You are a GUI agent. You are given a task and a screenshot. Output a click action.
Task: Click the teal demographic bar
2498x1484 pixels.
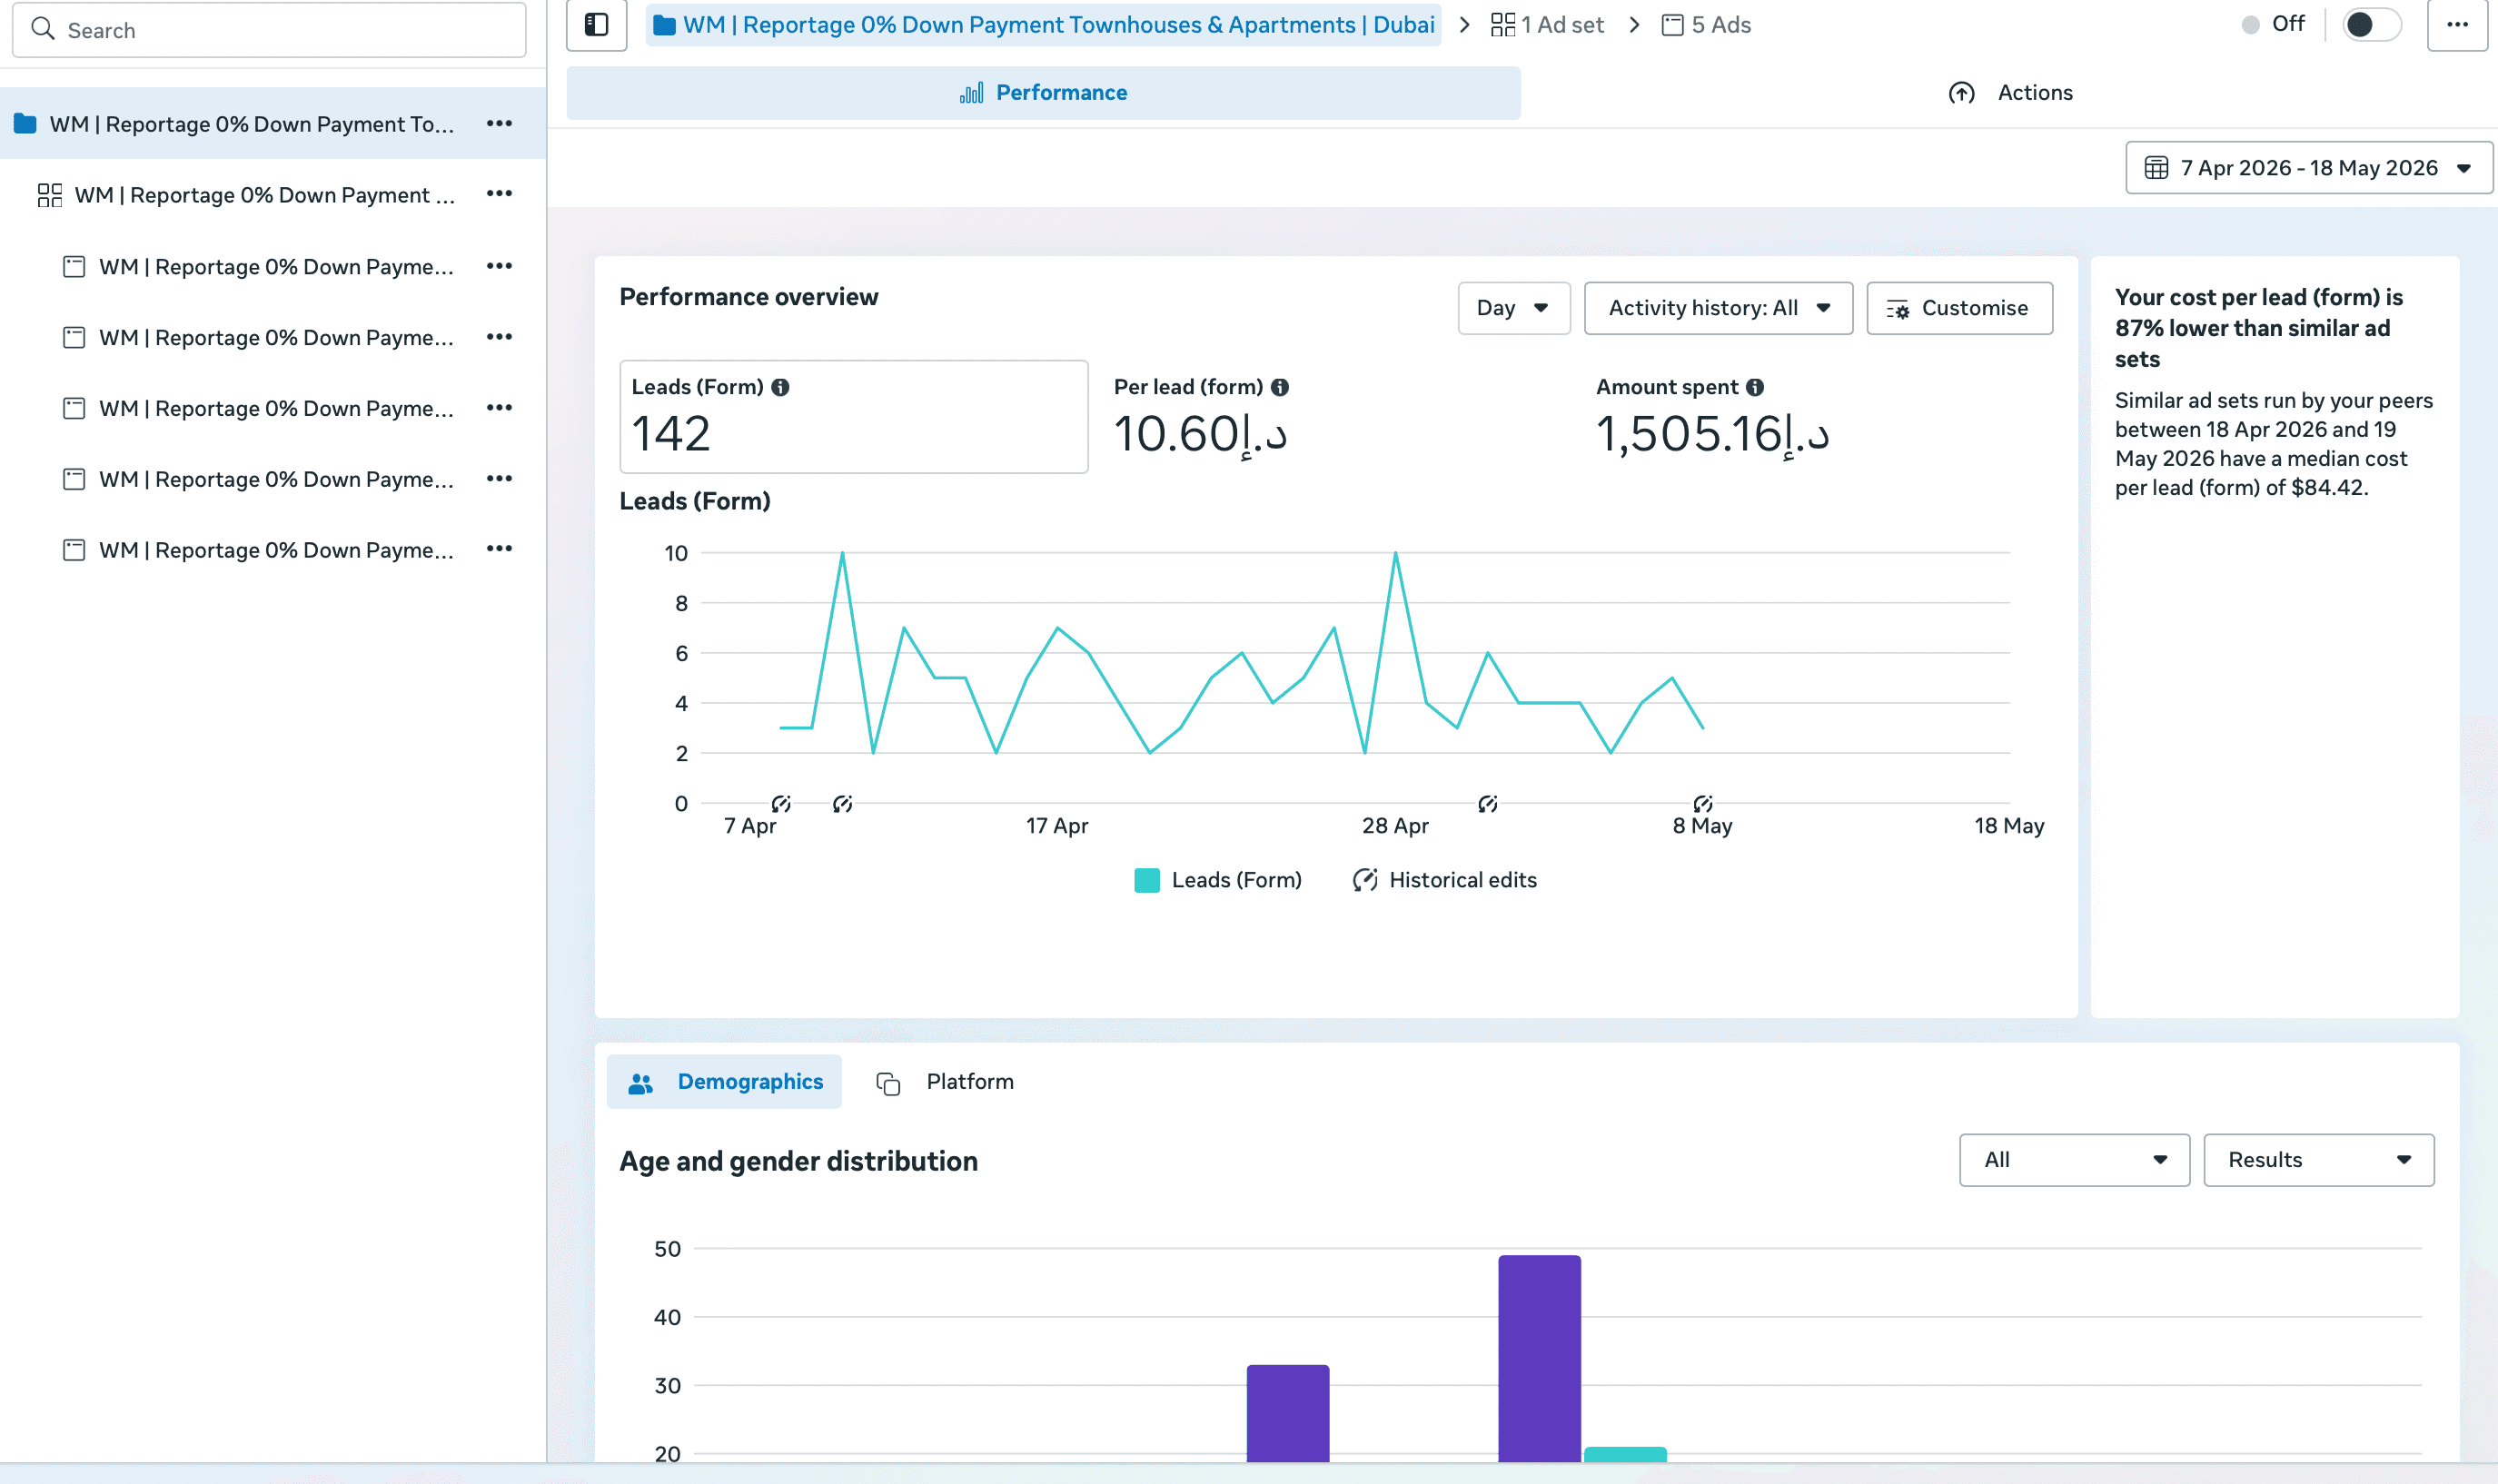pyautogui.click(x=1626, y=1455)
